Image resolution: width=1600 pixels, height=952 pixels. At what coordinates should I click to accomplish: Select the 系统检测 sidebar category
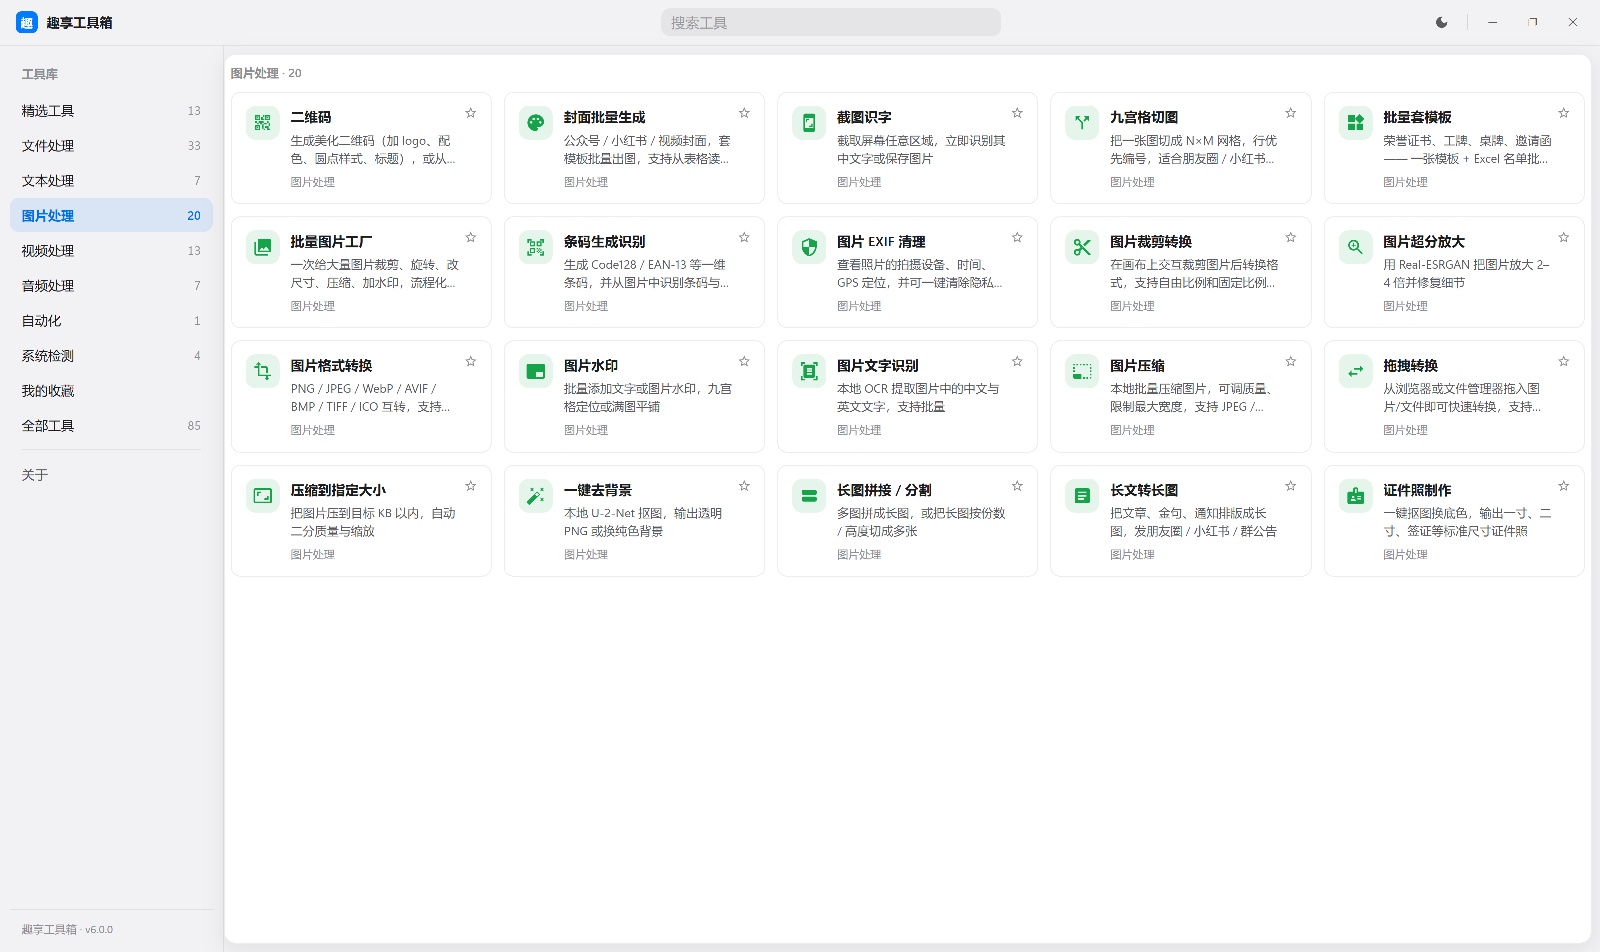111,356
